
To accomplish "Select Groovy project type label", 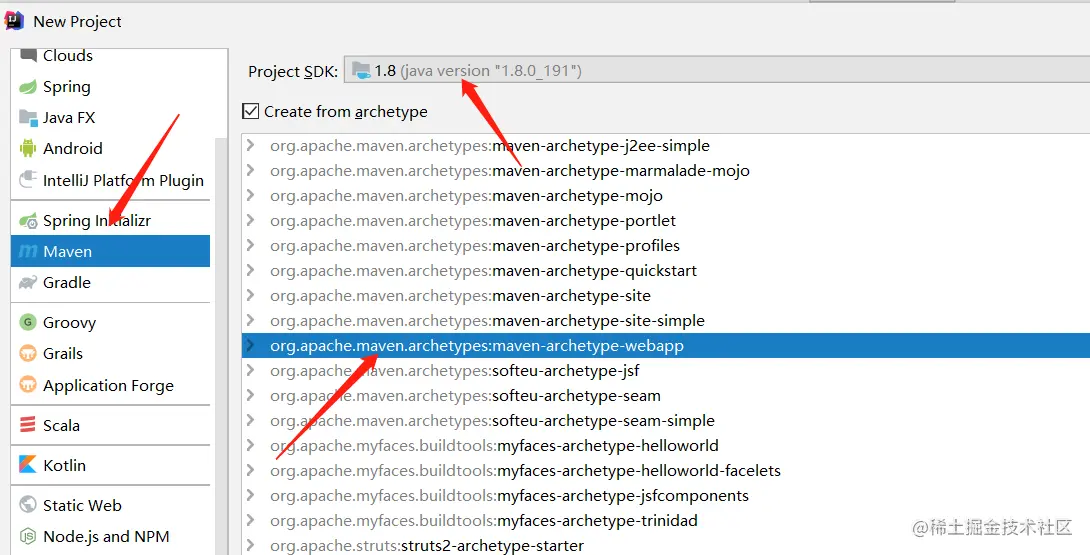I will (70, 323).
